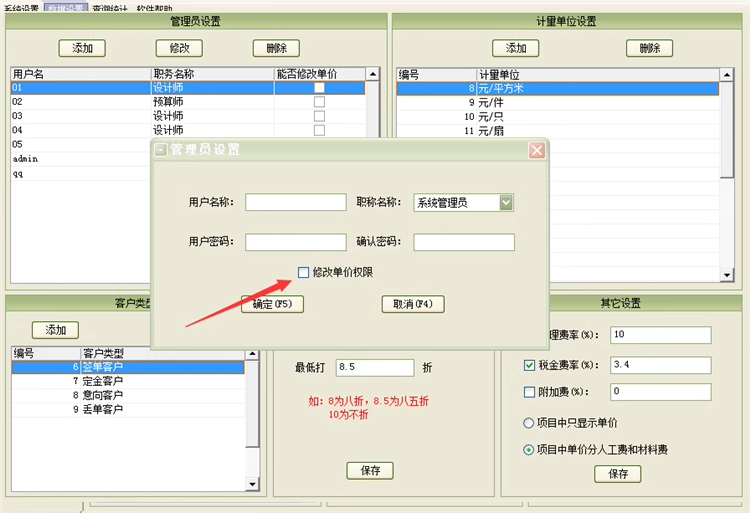Click 保存 below the discount hint text
This screenshot has height=513, width=750.
point(370,471)
